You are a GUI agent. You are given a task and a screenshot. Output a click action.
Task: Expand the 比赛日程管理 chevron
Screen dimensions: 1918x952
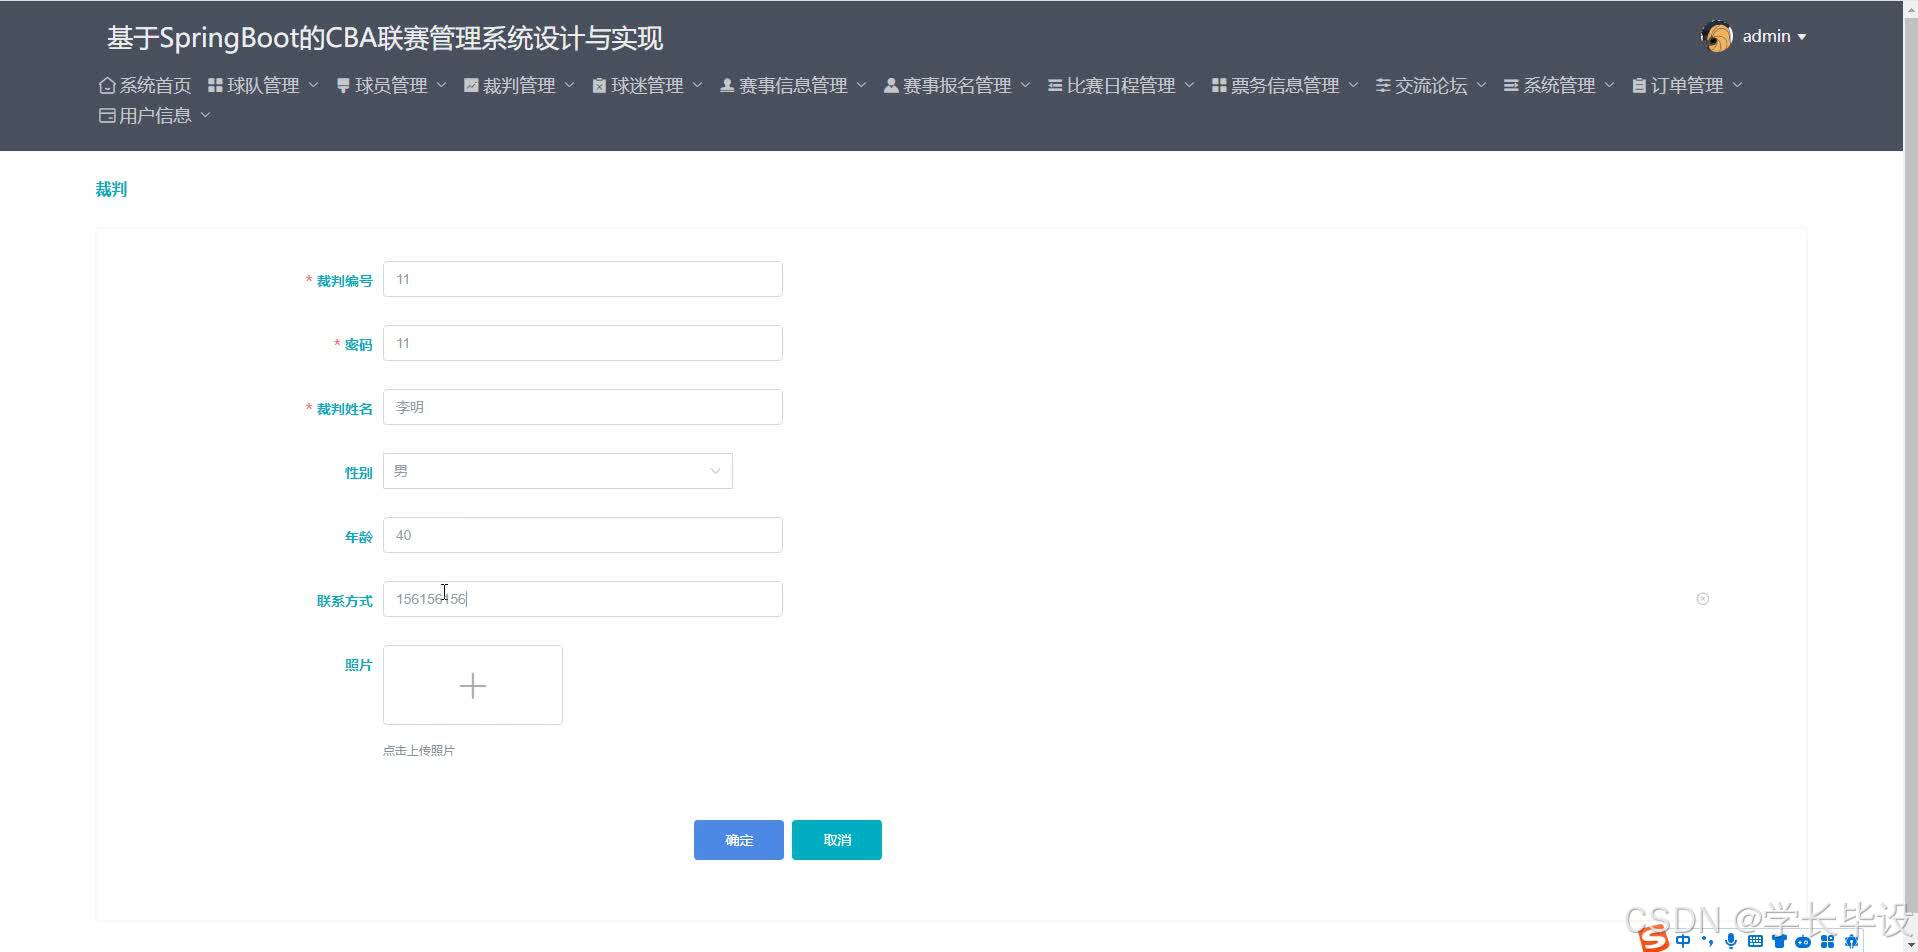(1189, 86)
